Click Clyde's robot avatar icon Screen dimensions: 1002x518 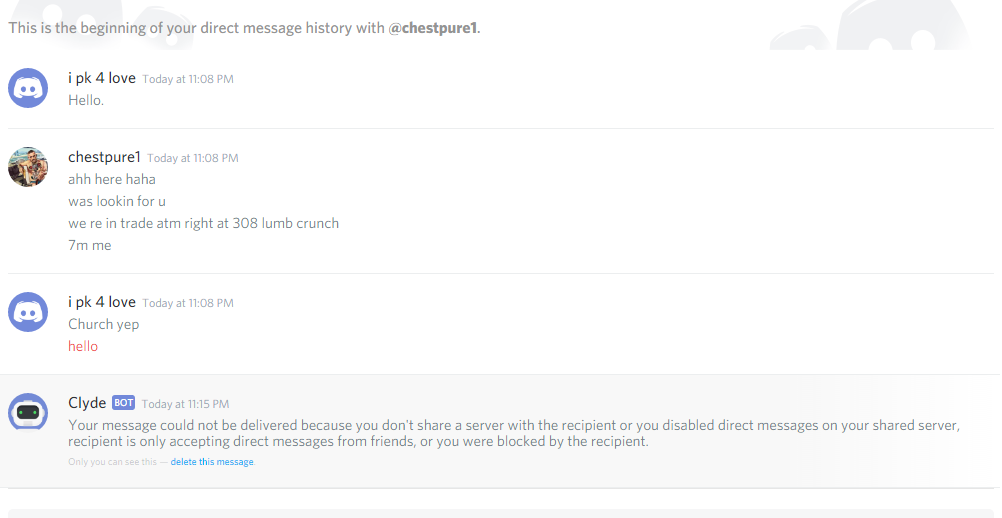[x=28, y=412]
